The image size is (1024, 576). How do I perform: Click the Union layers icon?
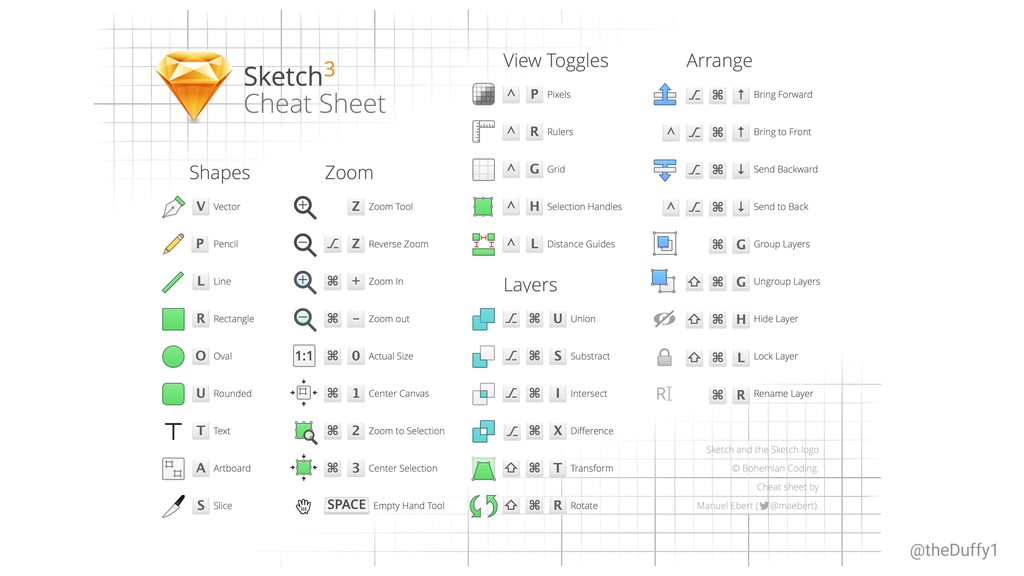483,319
